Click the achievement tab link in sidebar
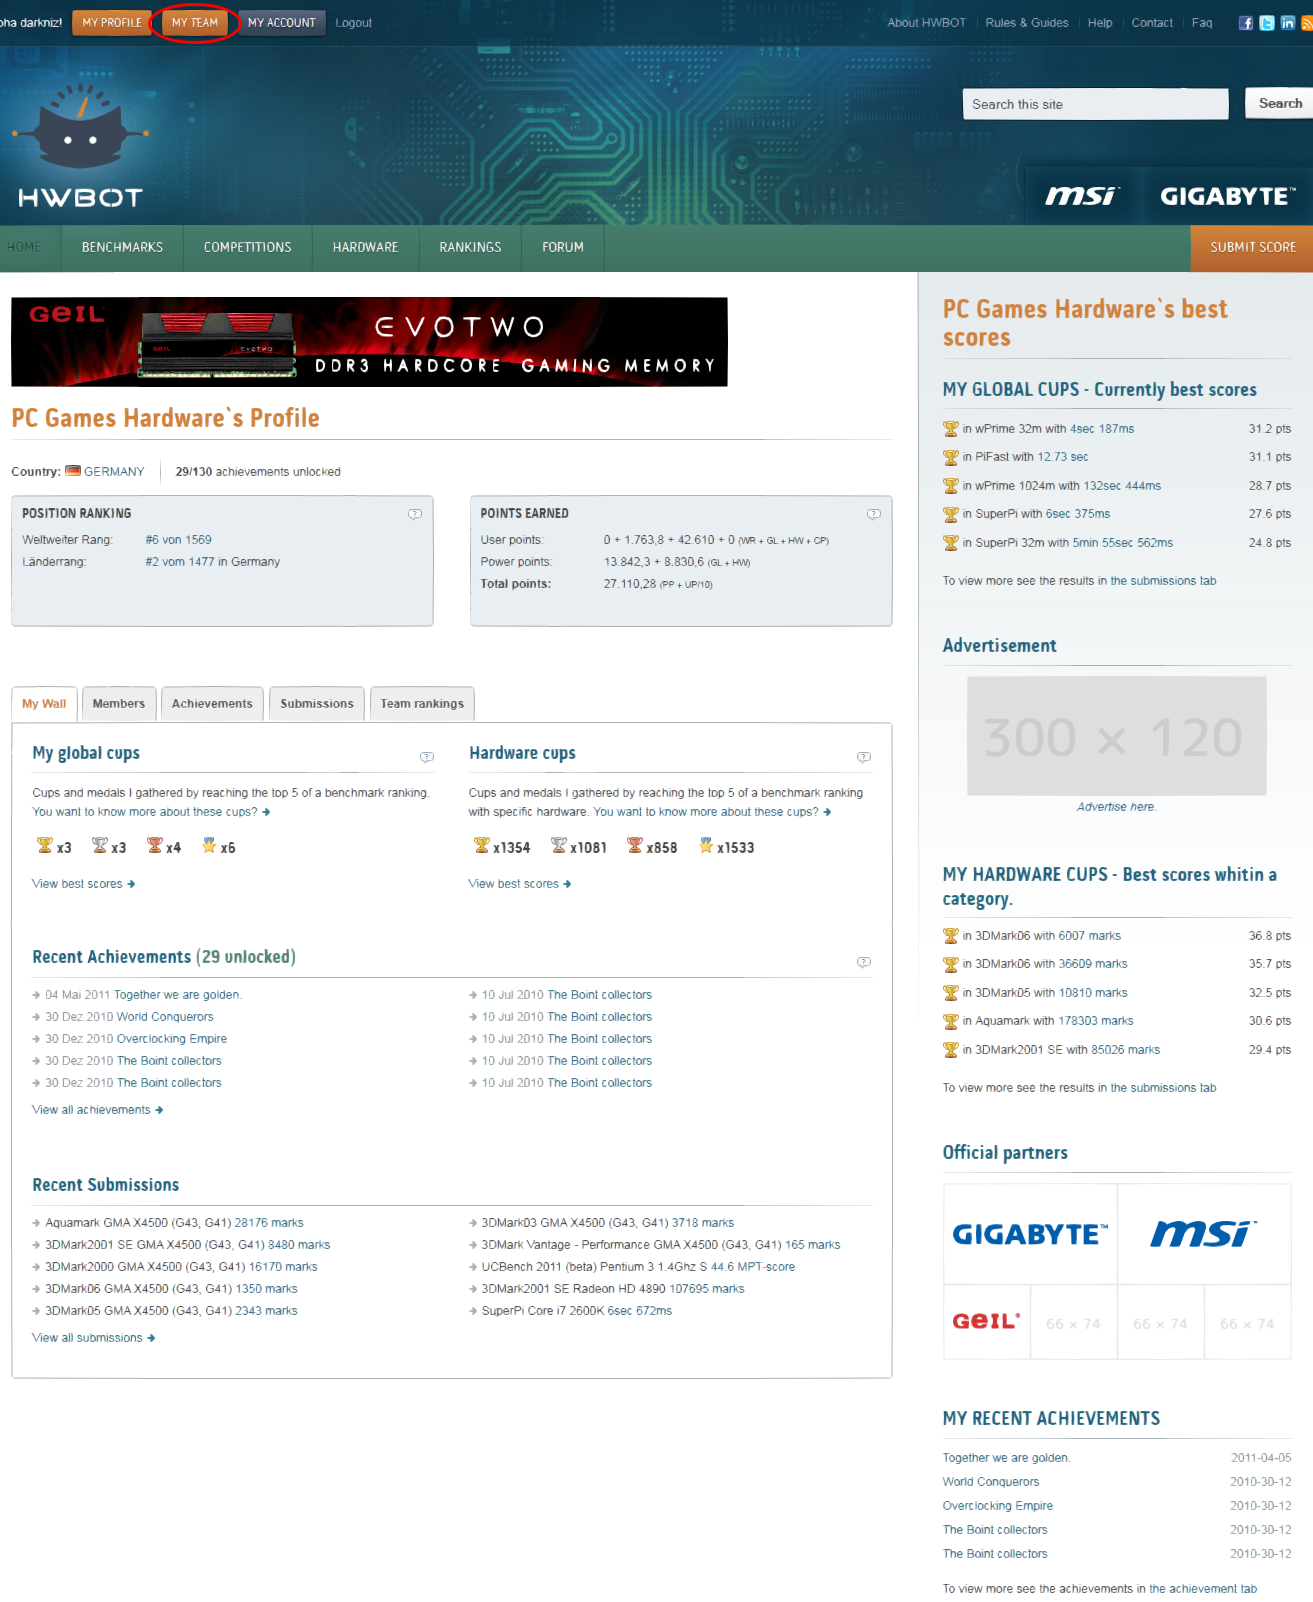1313x1602 pixels. 1203,1589
